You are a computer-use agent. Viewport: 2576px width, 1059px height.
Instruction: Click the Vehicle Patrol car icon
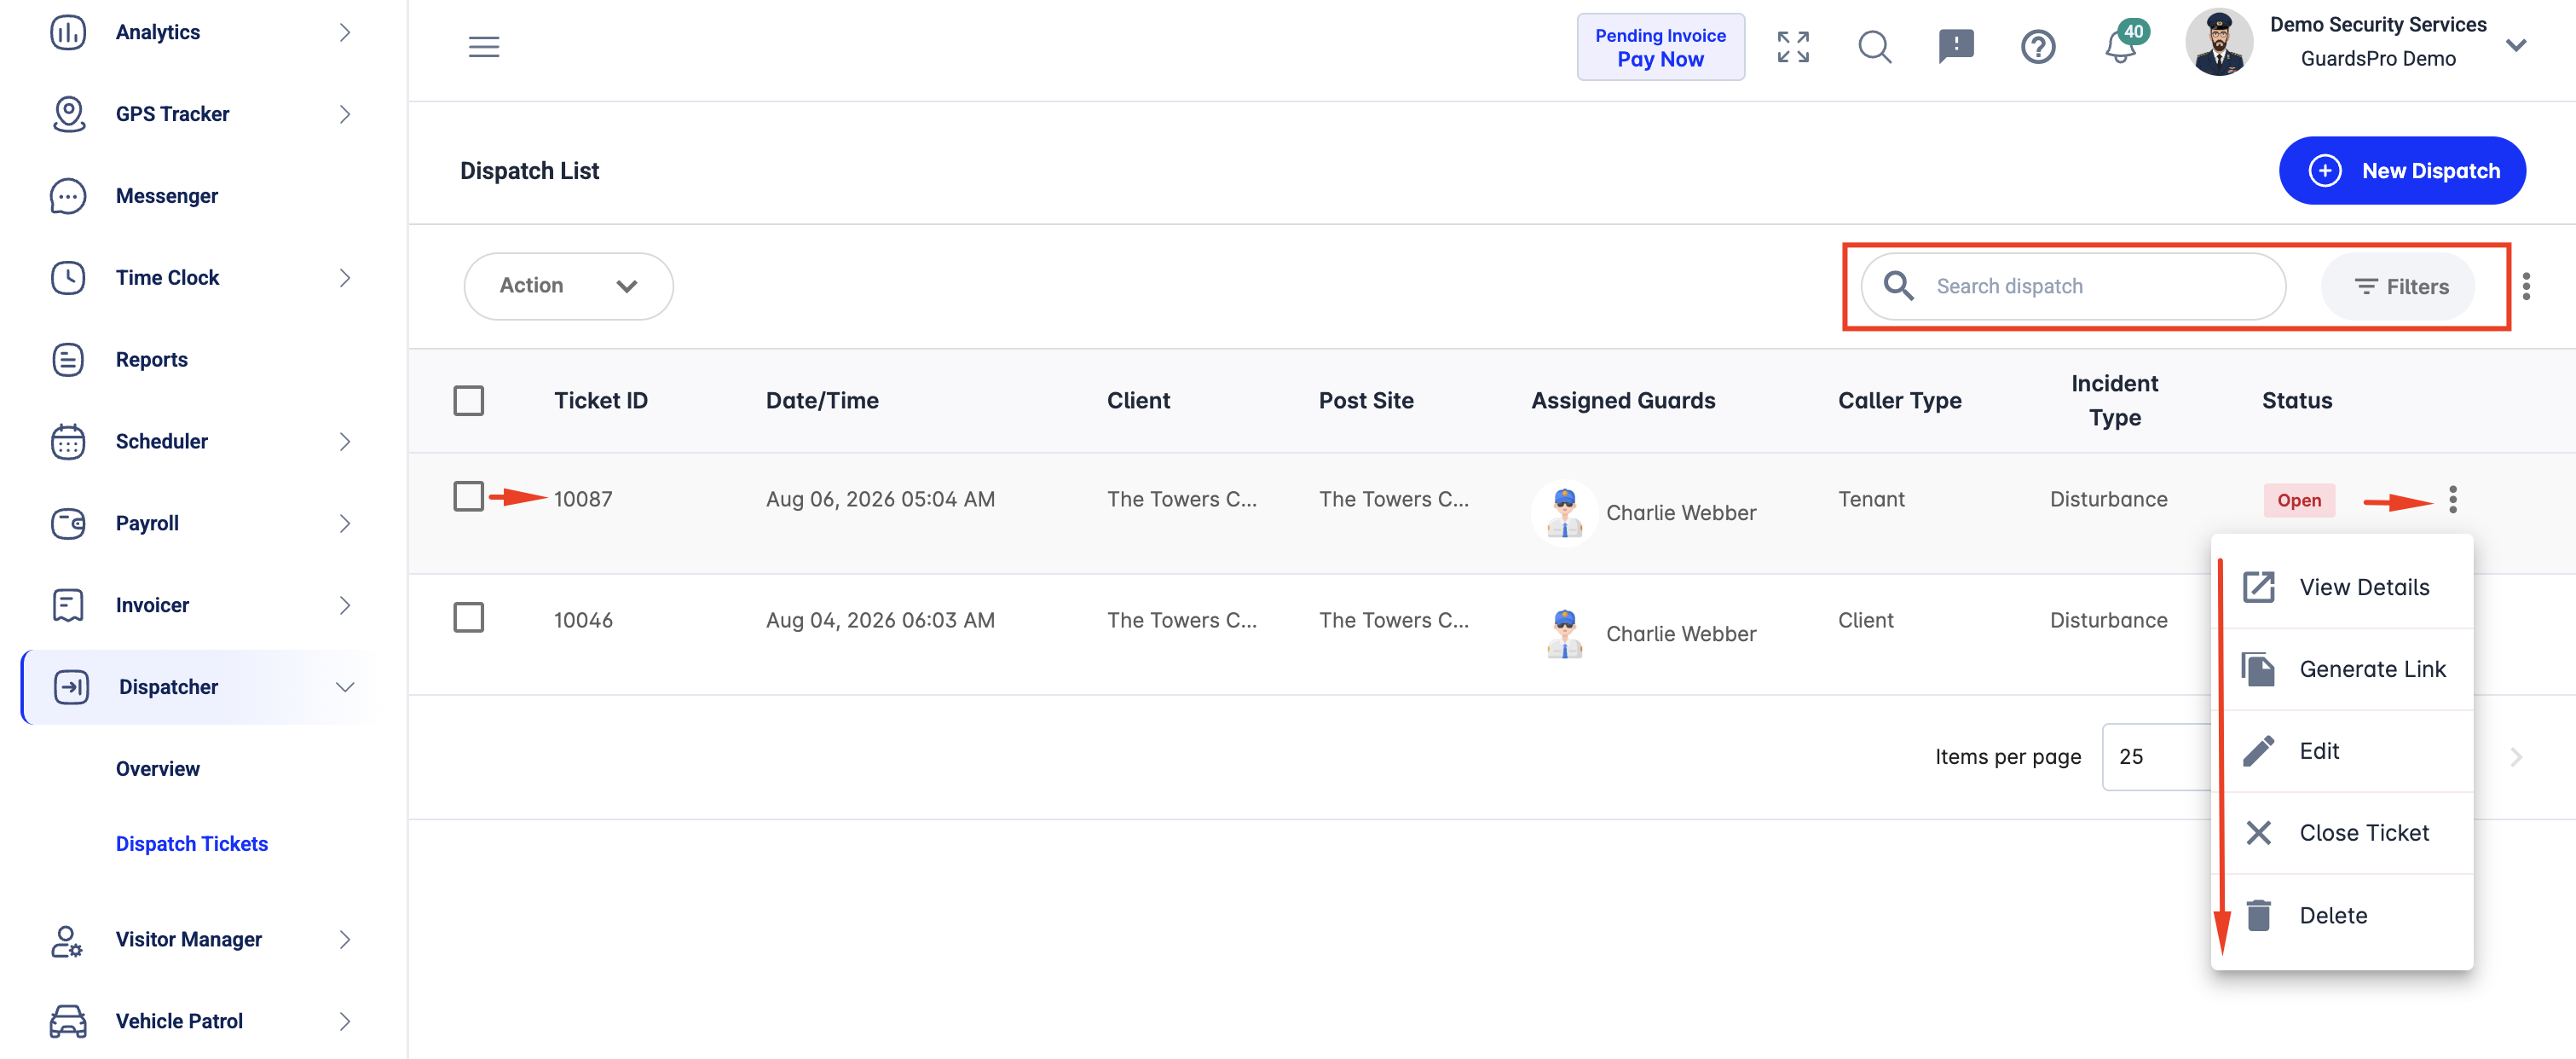pos(68,1022)
